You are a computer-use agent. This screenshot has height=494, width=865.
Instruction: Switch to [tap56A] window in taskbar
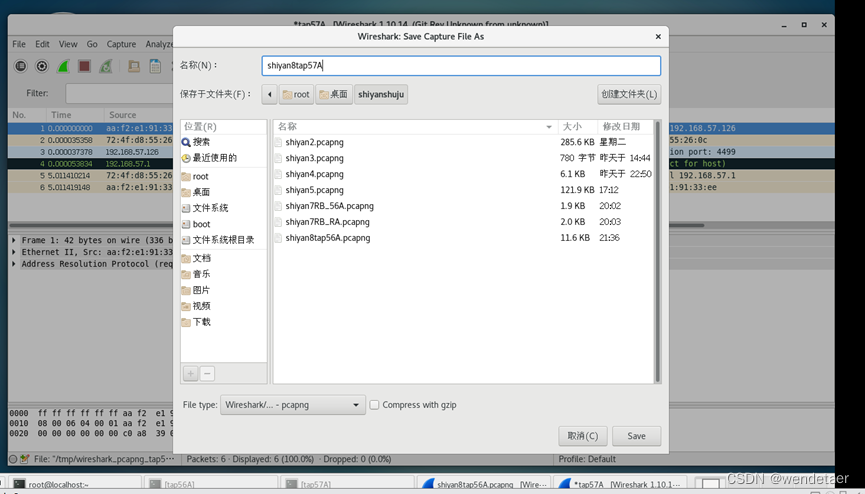[211, 484]
